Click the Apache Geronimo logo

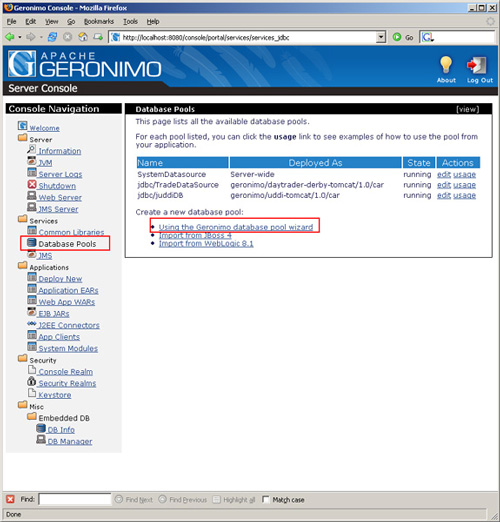85,64
